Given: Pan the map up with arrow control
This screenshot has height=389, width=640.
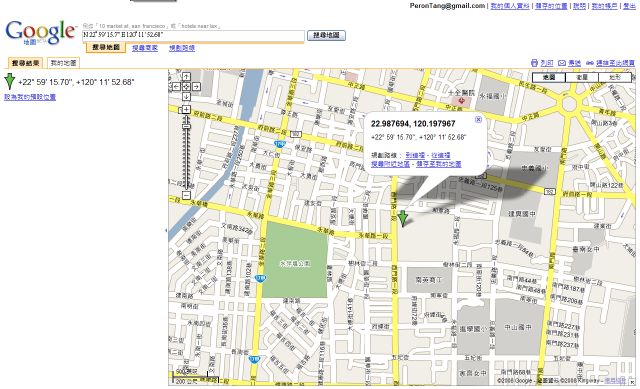Looking at the screenshot, I should pos(186,76).
